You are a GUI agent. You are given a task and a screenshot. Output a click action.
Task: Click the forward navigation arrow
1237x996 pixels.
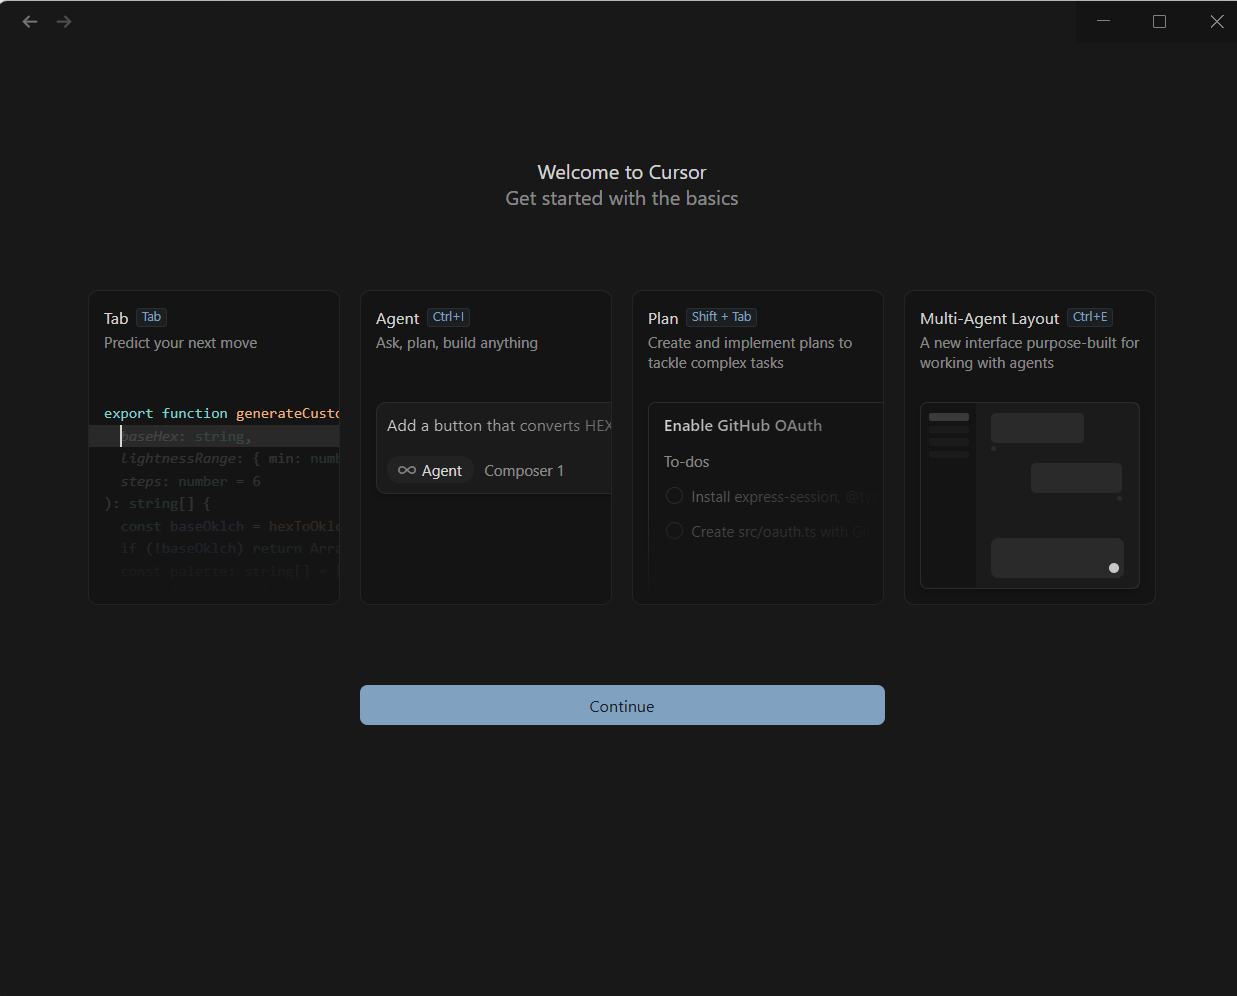click(x=64, y=22)
